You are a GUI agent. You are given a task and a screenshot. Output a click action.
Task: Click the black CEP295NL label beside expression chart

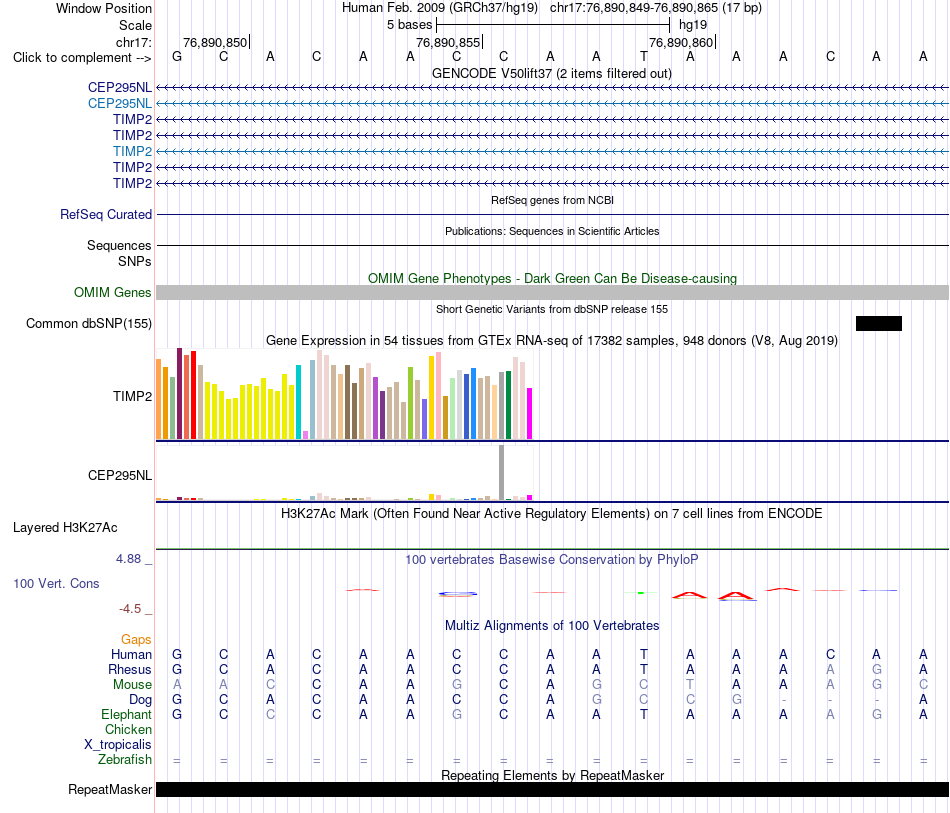[119, 476]
